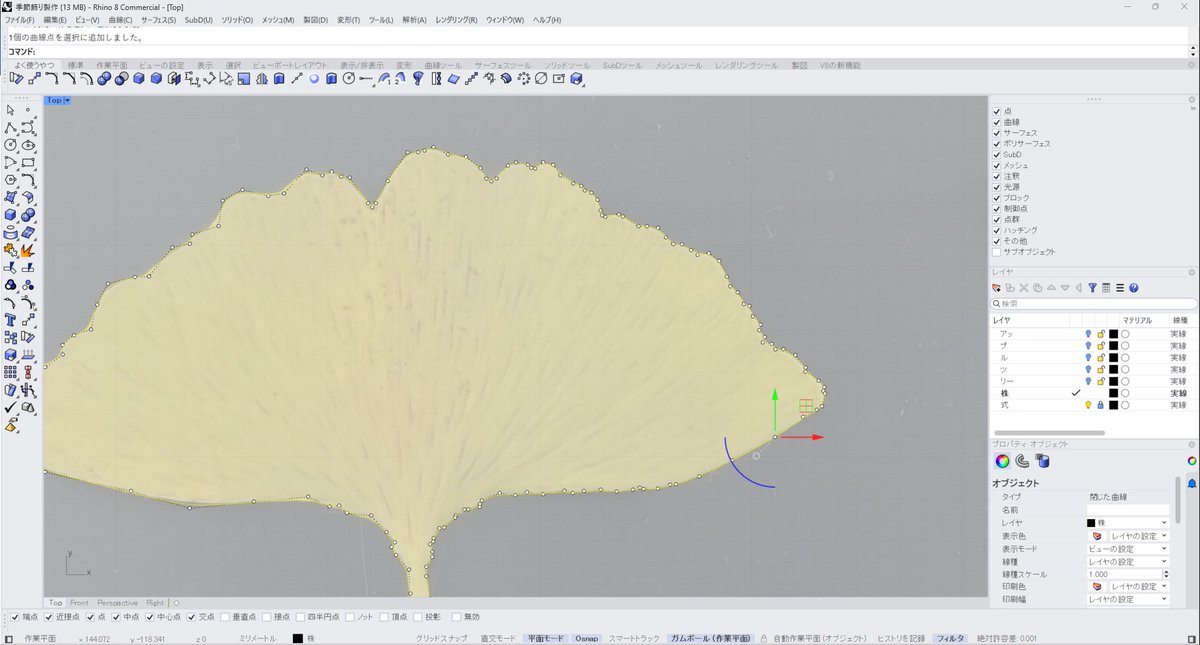Image resolution: width=1200 pixels, height=645 pixels.
Task: Click black color swatch of 株 layer
Action: (1113, 393)
